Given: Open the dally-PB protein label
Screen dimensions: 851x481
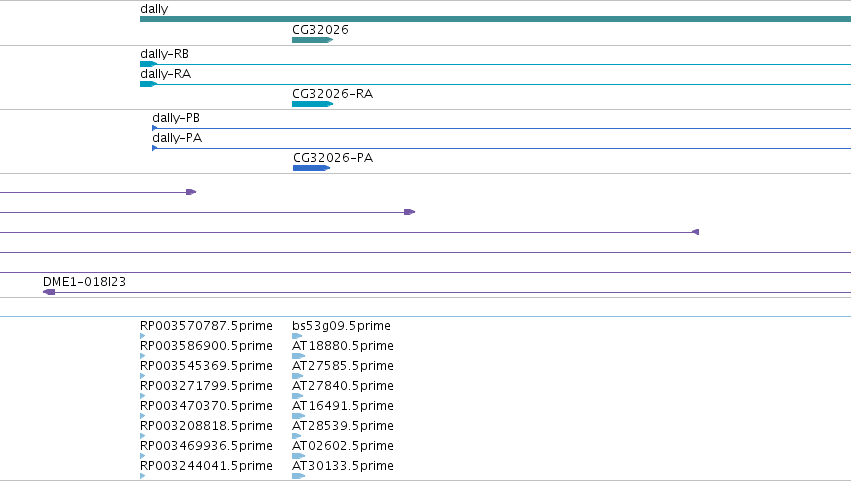Looking at the screenshot, I should click(x=176, y=118).
